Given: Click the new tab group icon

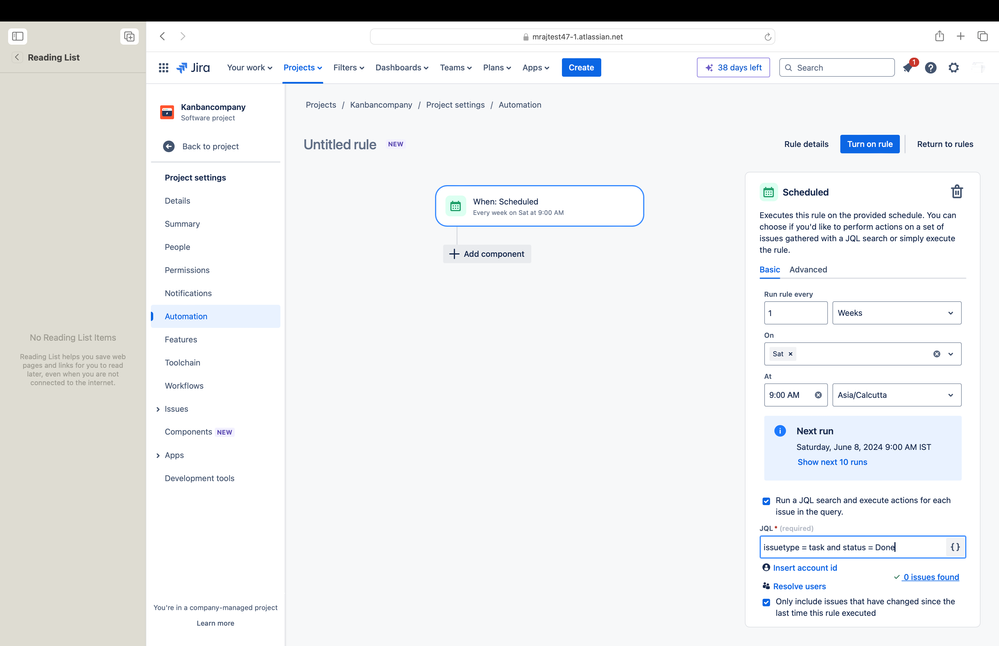Looking at the screenshot, I should coord(129,36).
